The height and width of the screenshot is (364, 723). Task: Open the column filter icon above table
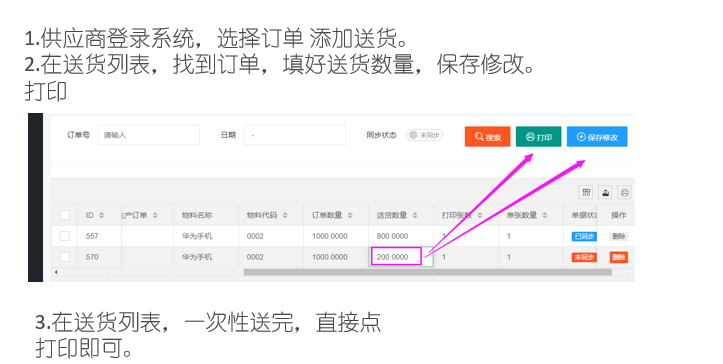click(586, 192)
